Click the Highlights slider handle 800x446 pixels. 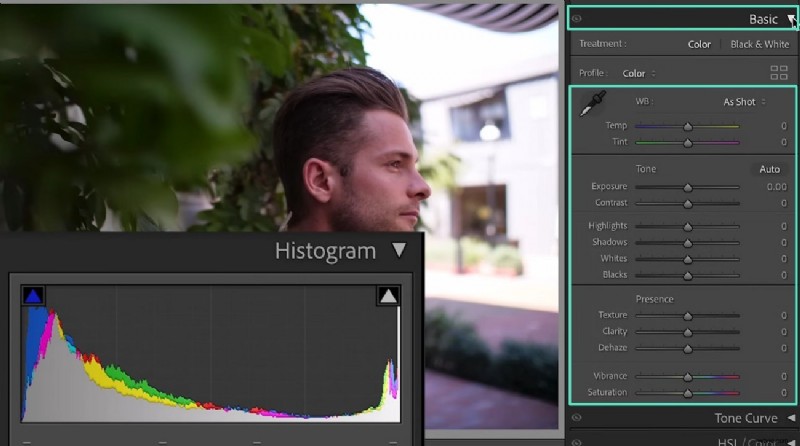pos(688,227)
